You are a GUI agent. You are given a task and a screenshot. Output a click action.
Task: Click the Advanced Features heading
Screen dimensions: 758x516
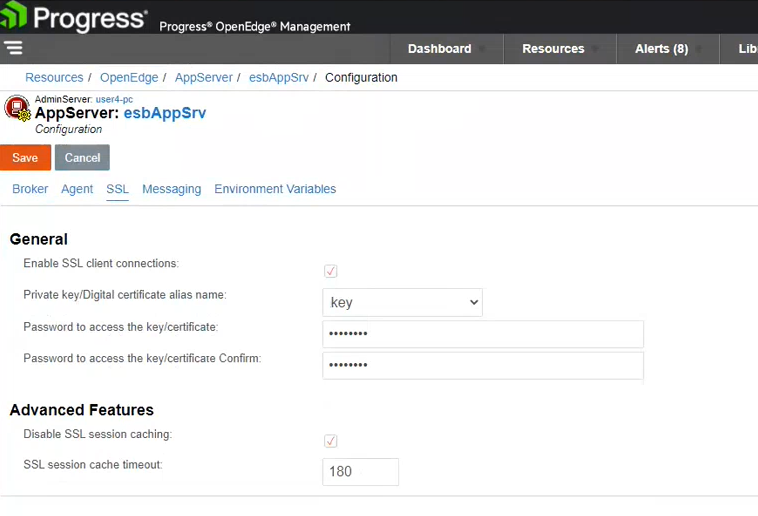[82, 410]
